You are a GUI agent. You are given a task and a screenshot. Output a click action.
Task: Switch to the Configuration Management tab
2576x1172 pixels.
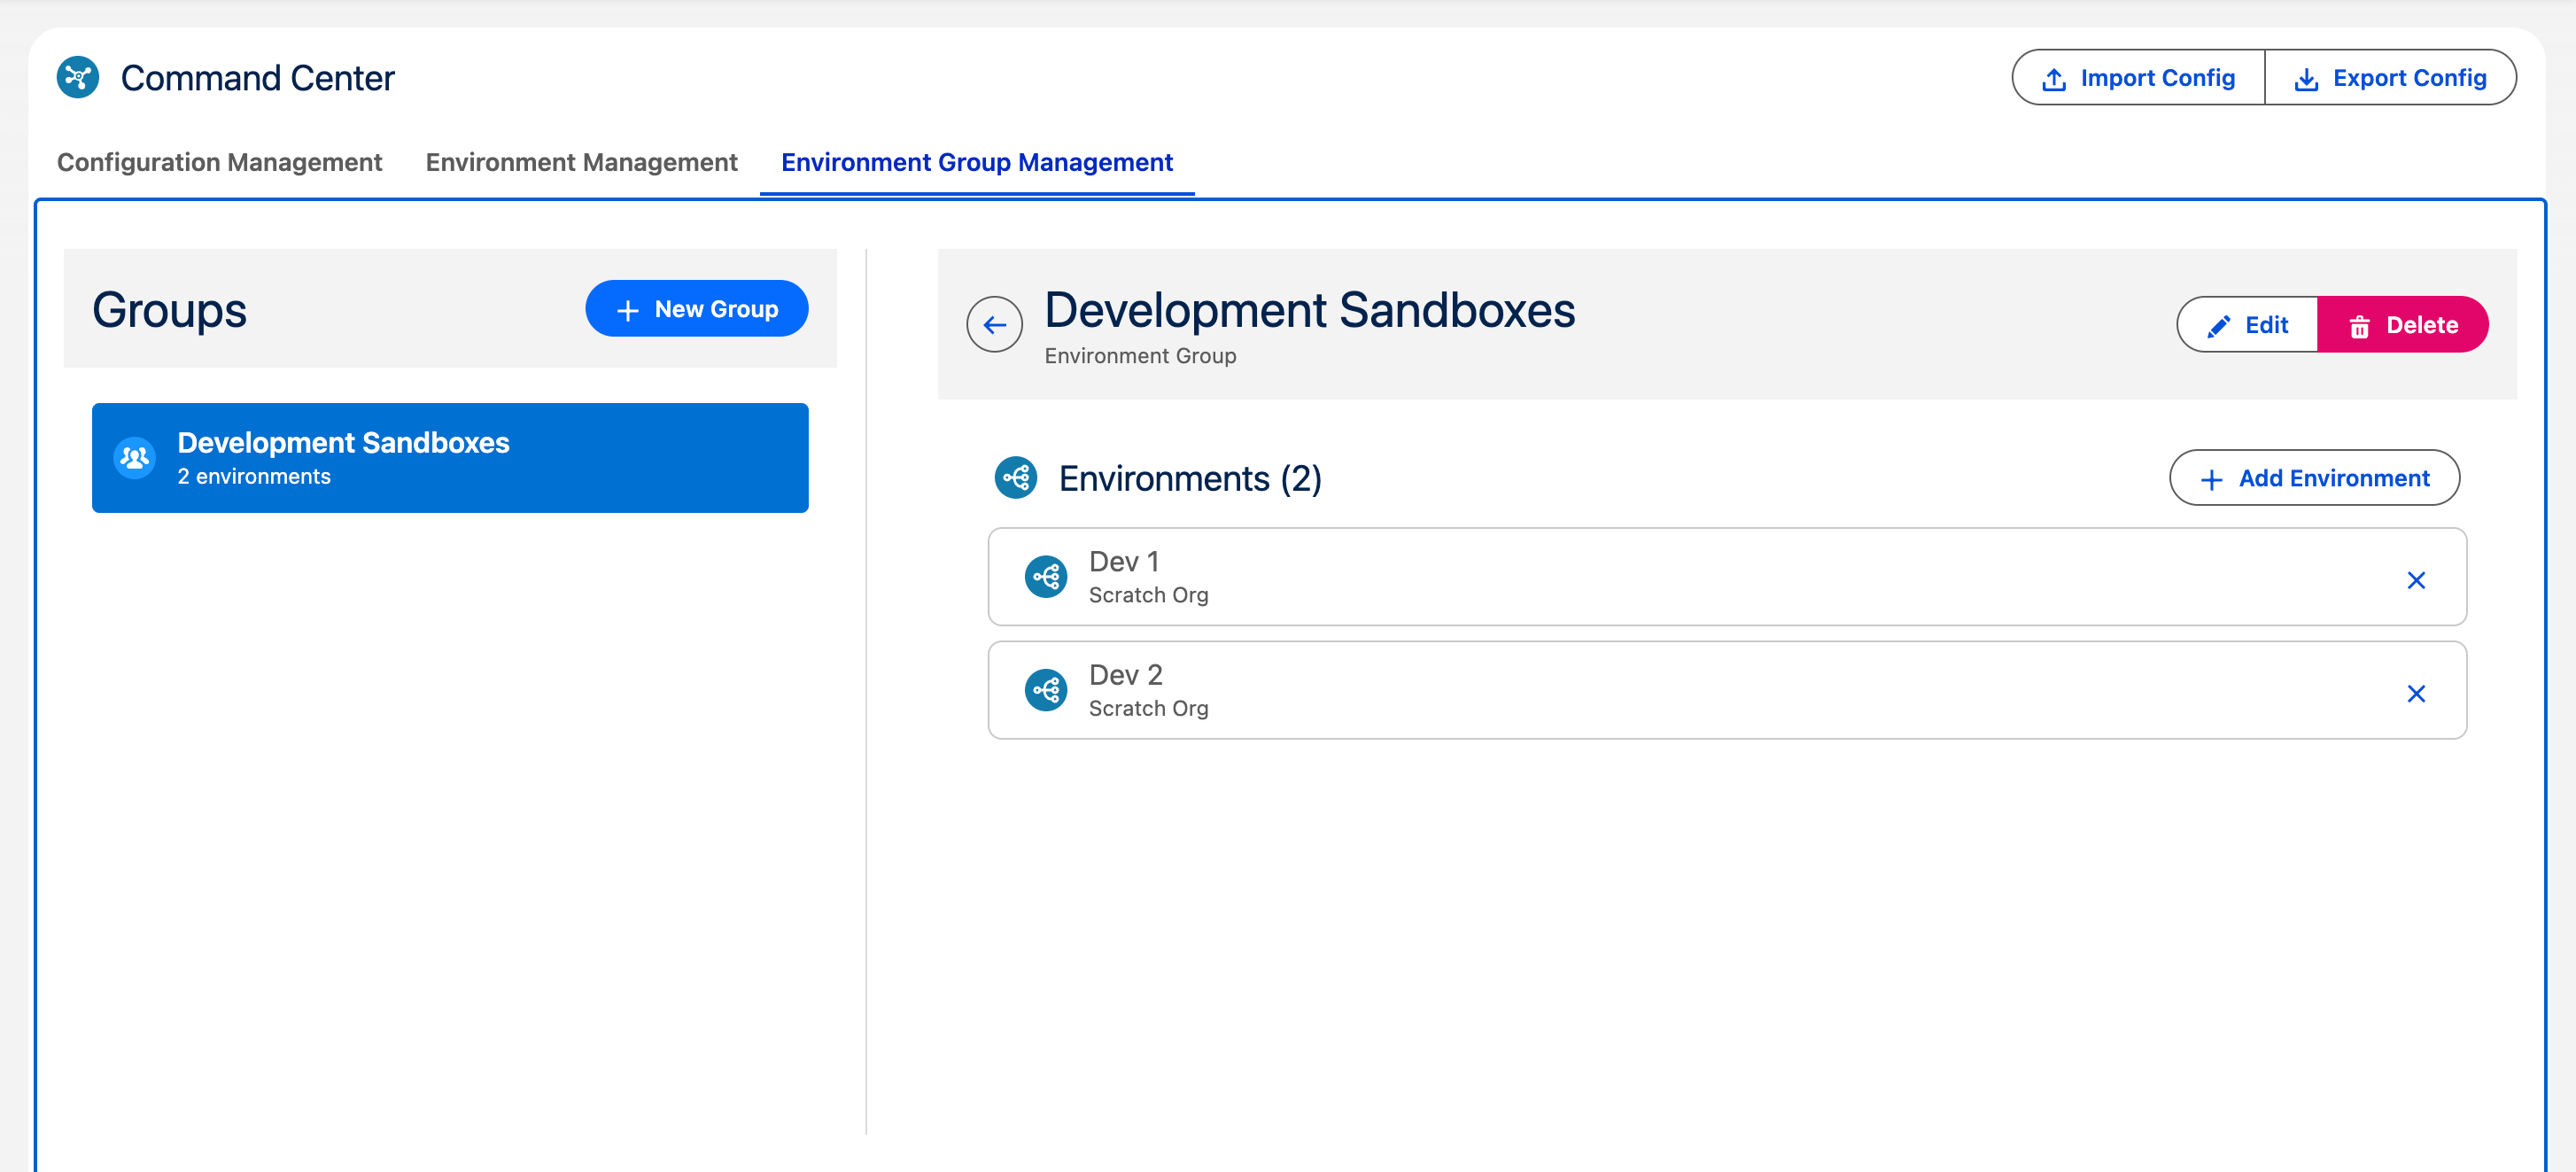point(219,162)
